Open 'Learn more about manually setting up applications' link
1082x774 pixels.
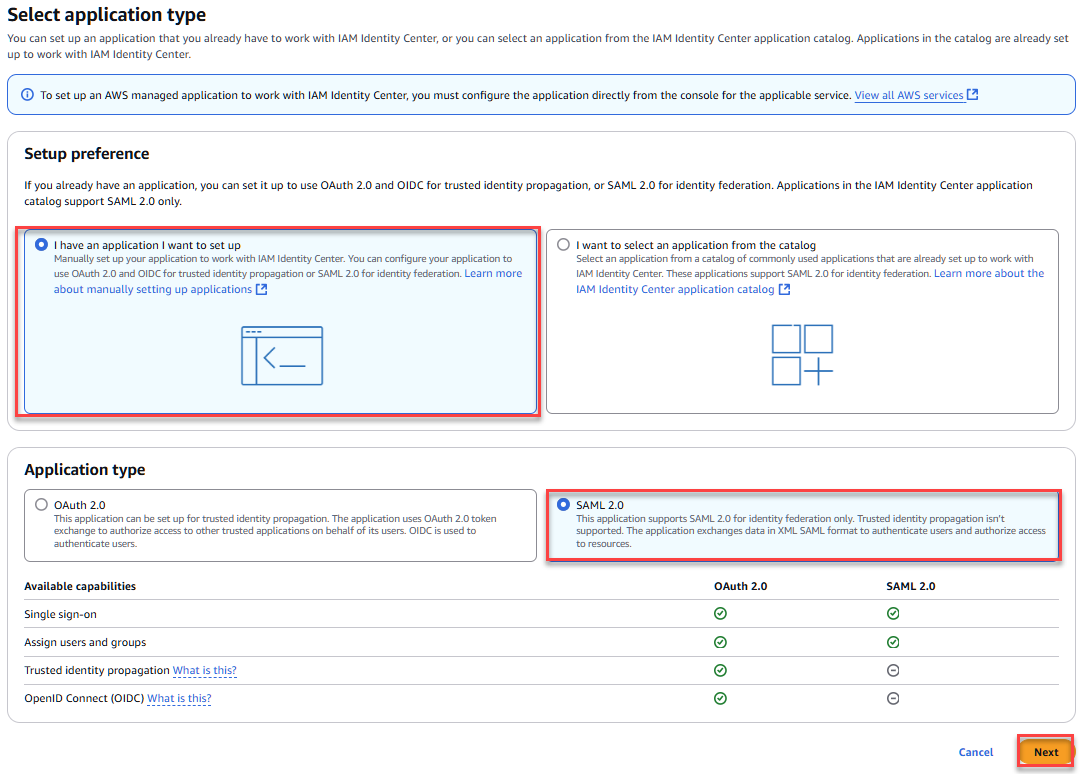(153, 290)
